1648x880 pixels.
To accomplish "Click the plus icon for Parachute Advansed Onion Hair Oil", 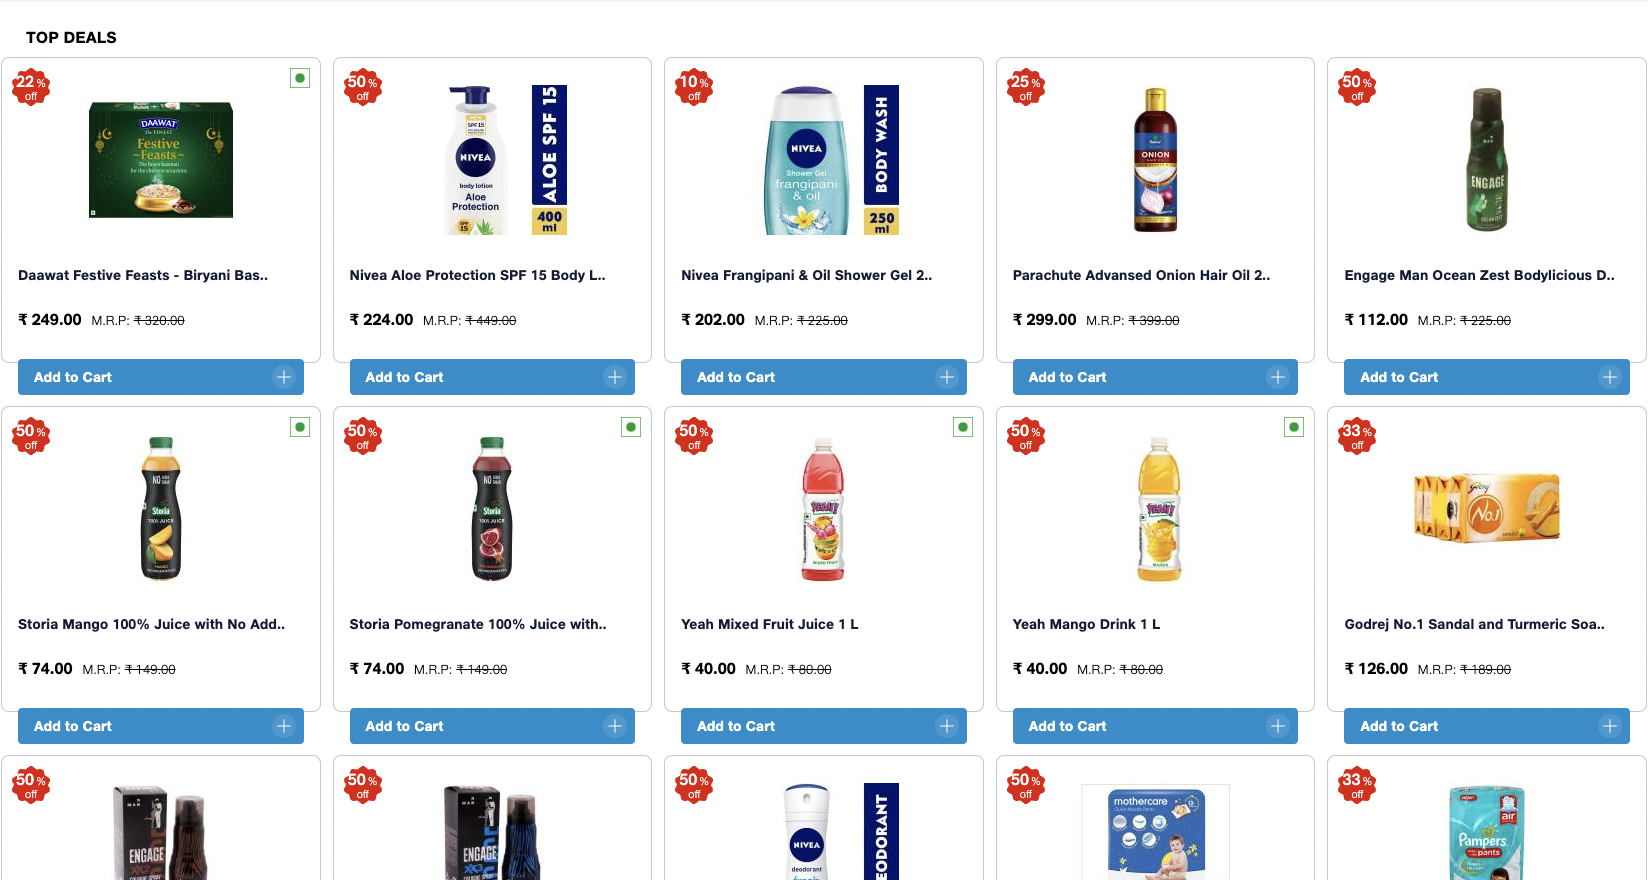I will click(1278, 377).
